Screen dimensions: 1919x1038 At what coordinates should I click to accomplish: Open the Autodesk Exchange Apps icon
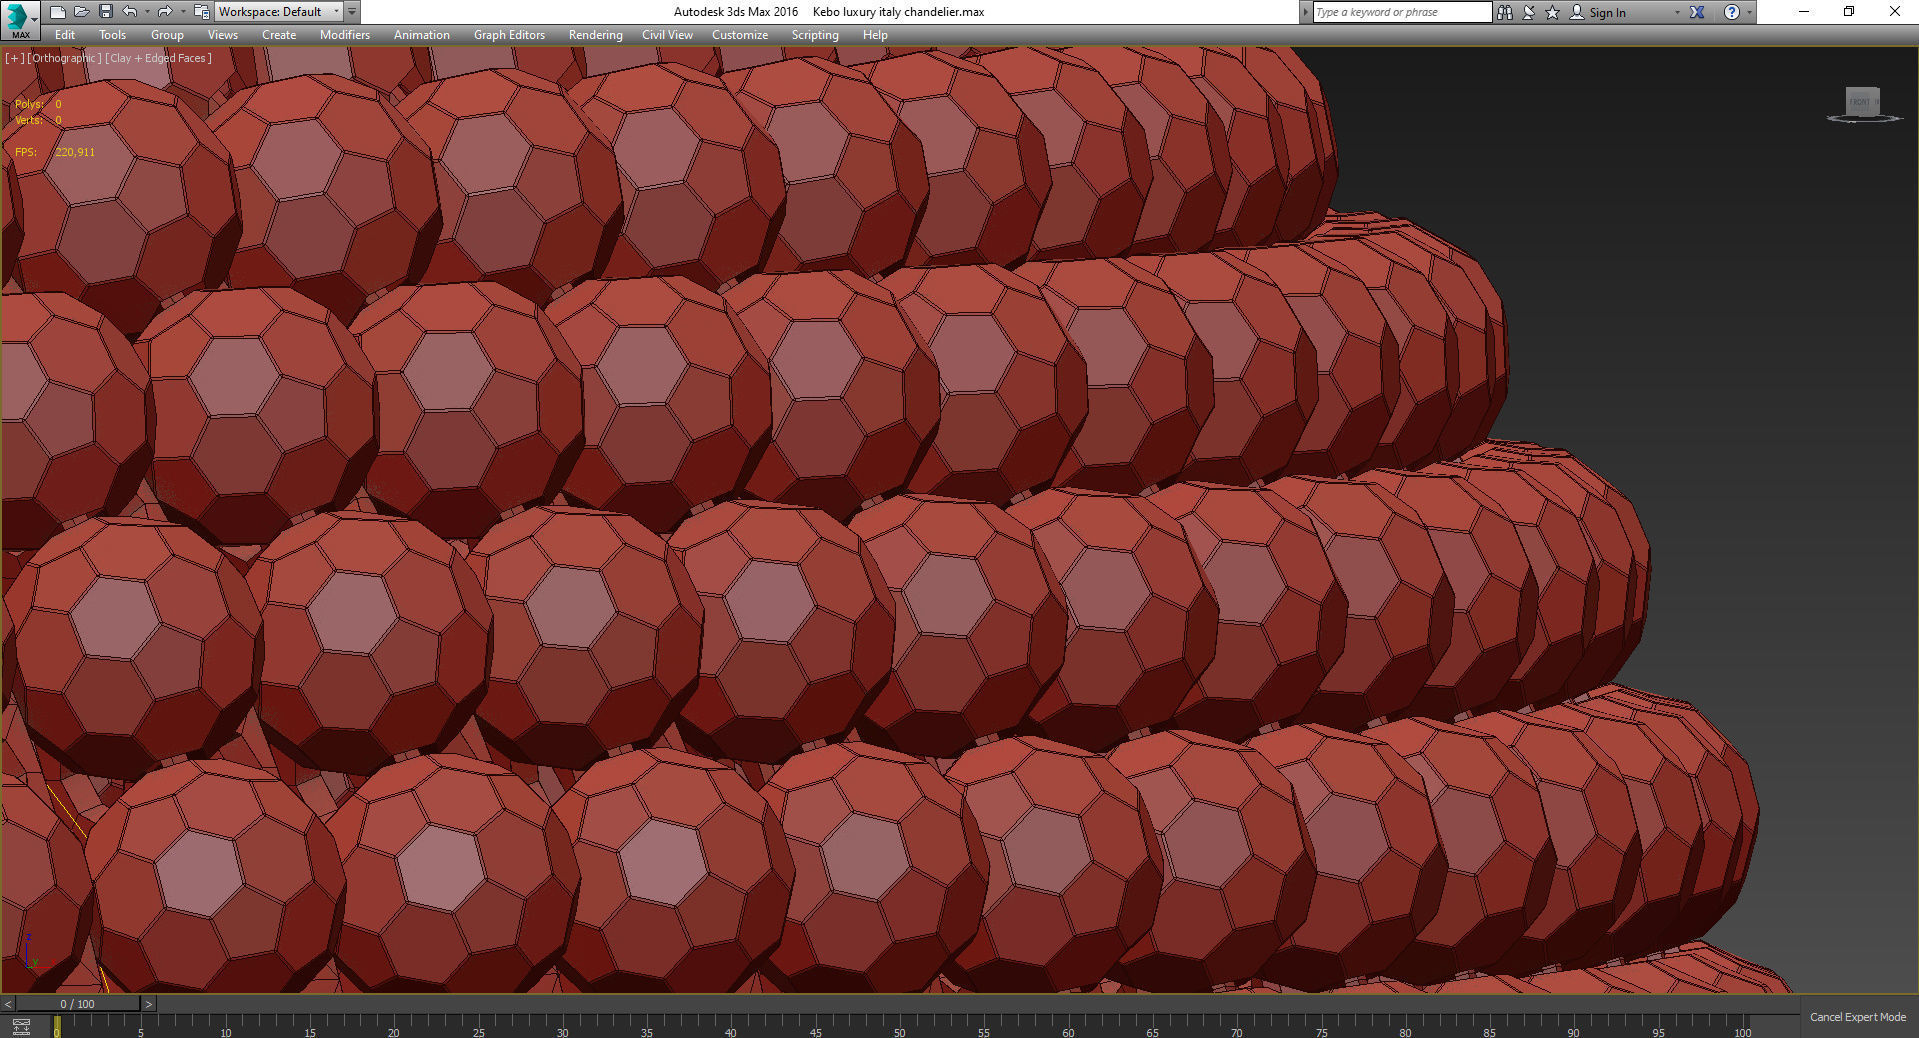tap(1697, 12)
